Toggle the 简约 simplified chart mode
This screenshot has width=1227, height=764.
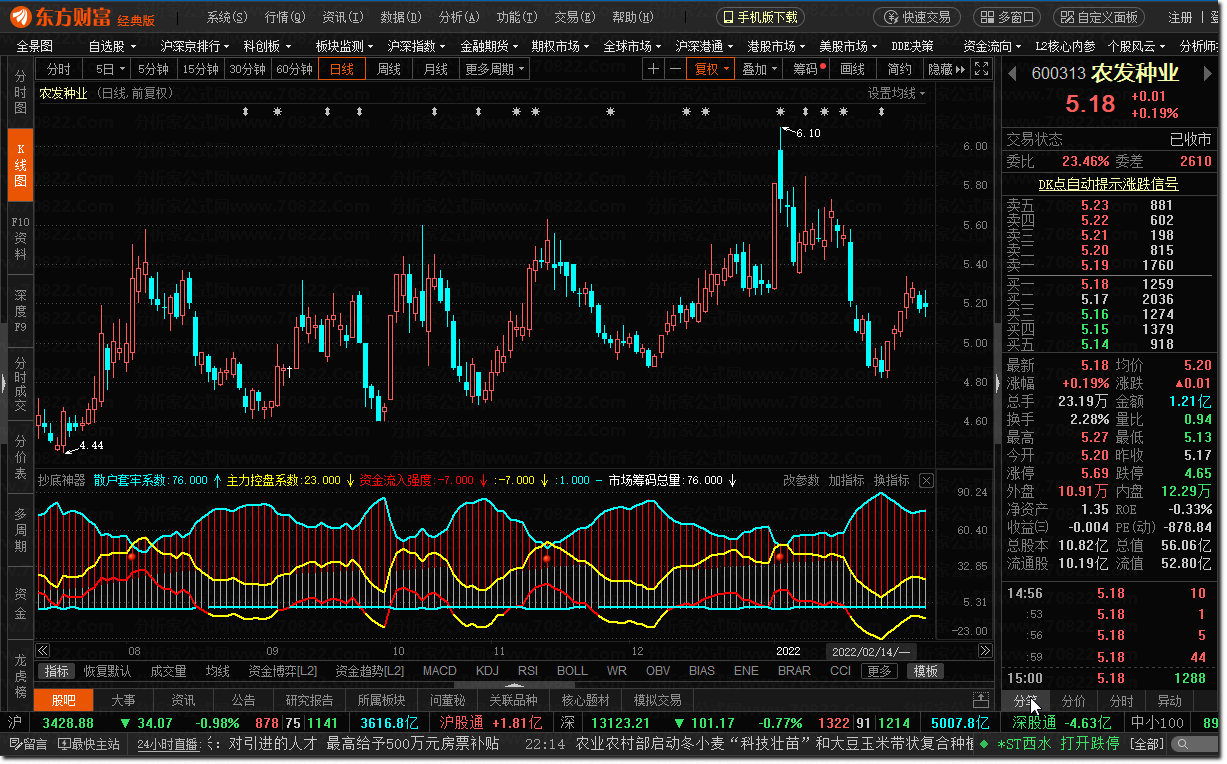tap(899, 69)
